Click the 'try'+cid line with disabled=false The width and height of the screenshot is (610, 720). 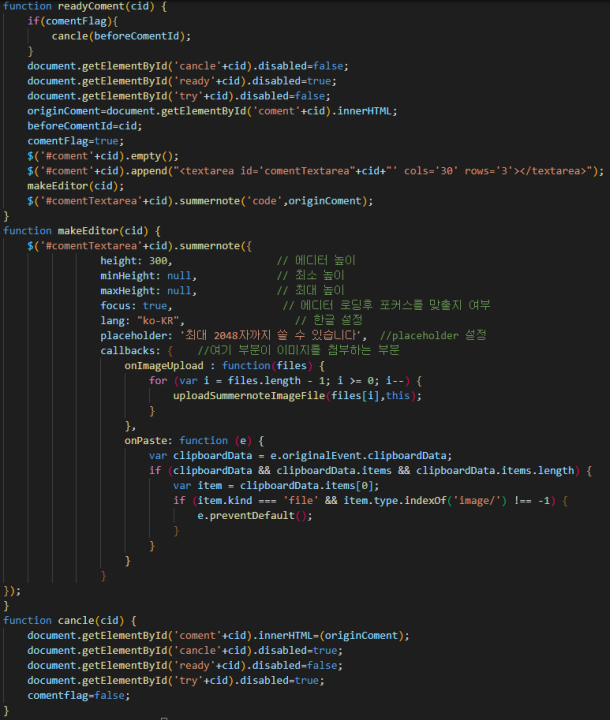pyautogui.click(x=179, y=96)
